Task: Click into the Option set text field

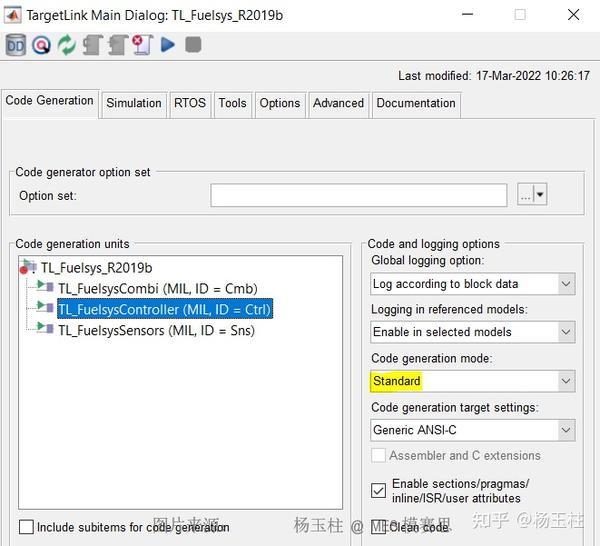Action: (x=359, y=195)
